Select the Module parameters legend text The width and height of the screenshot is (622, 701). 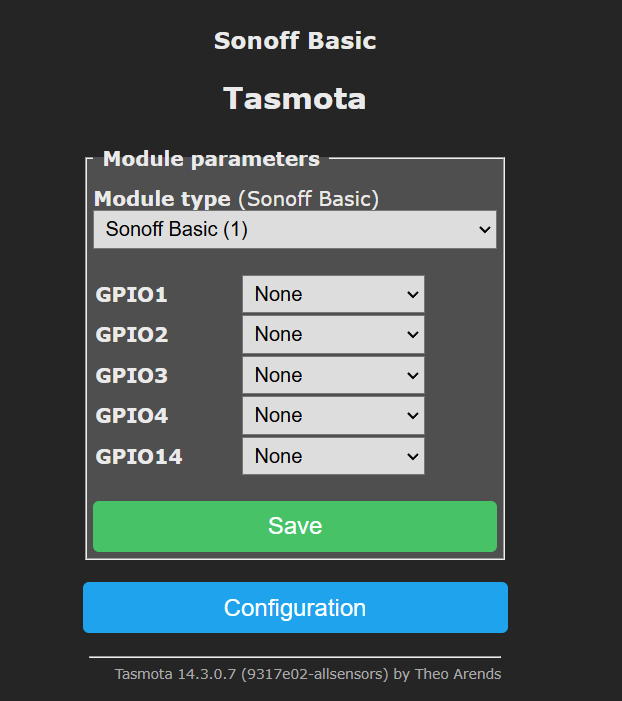coord(212,159)
